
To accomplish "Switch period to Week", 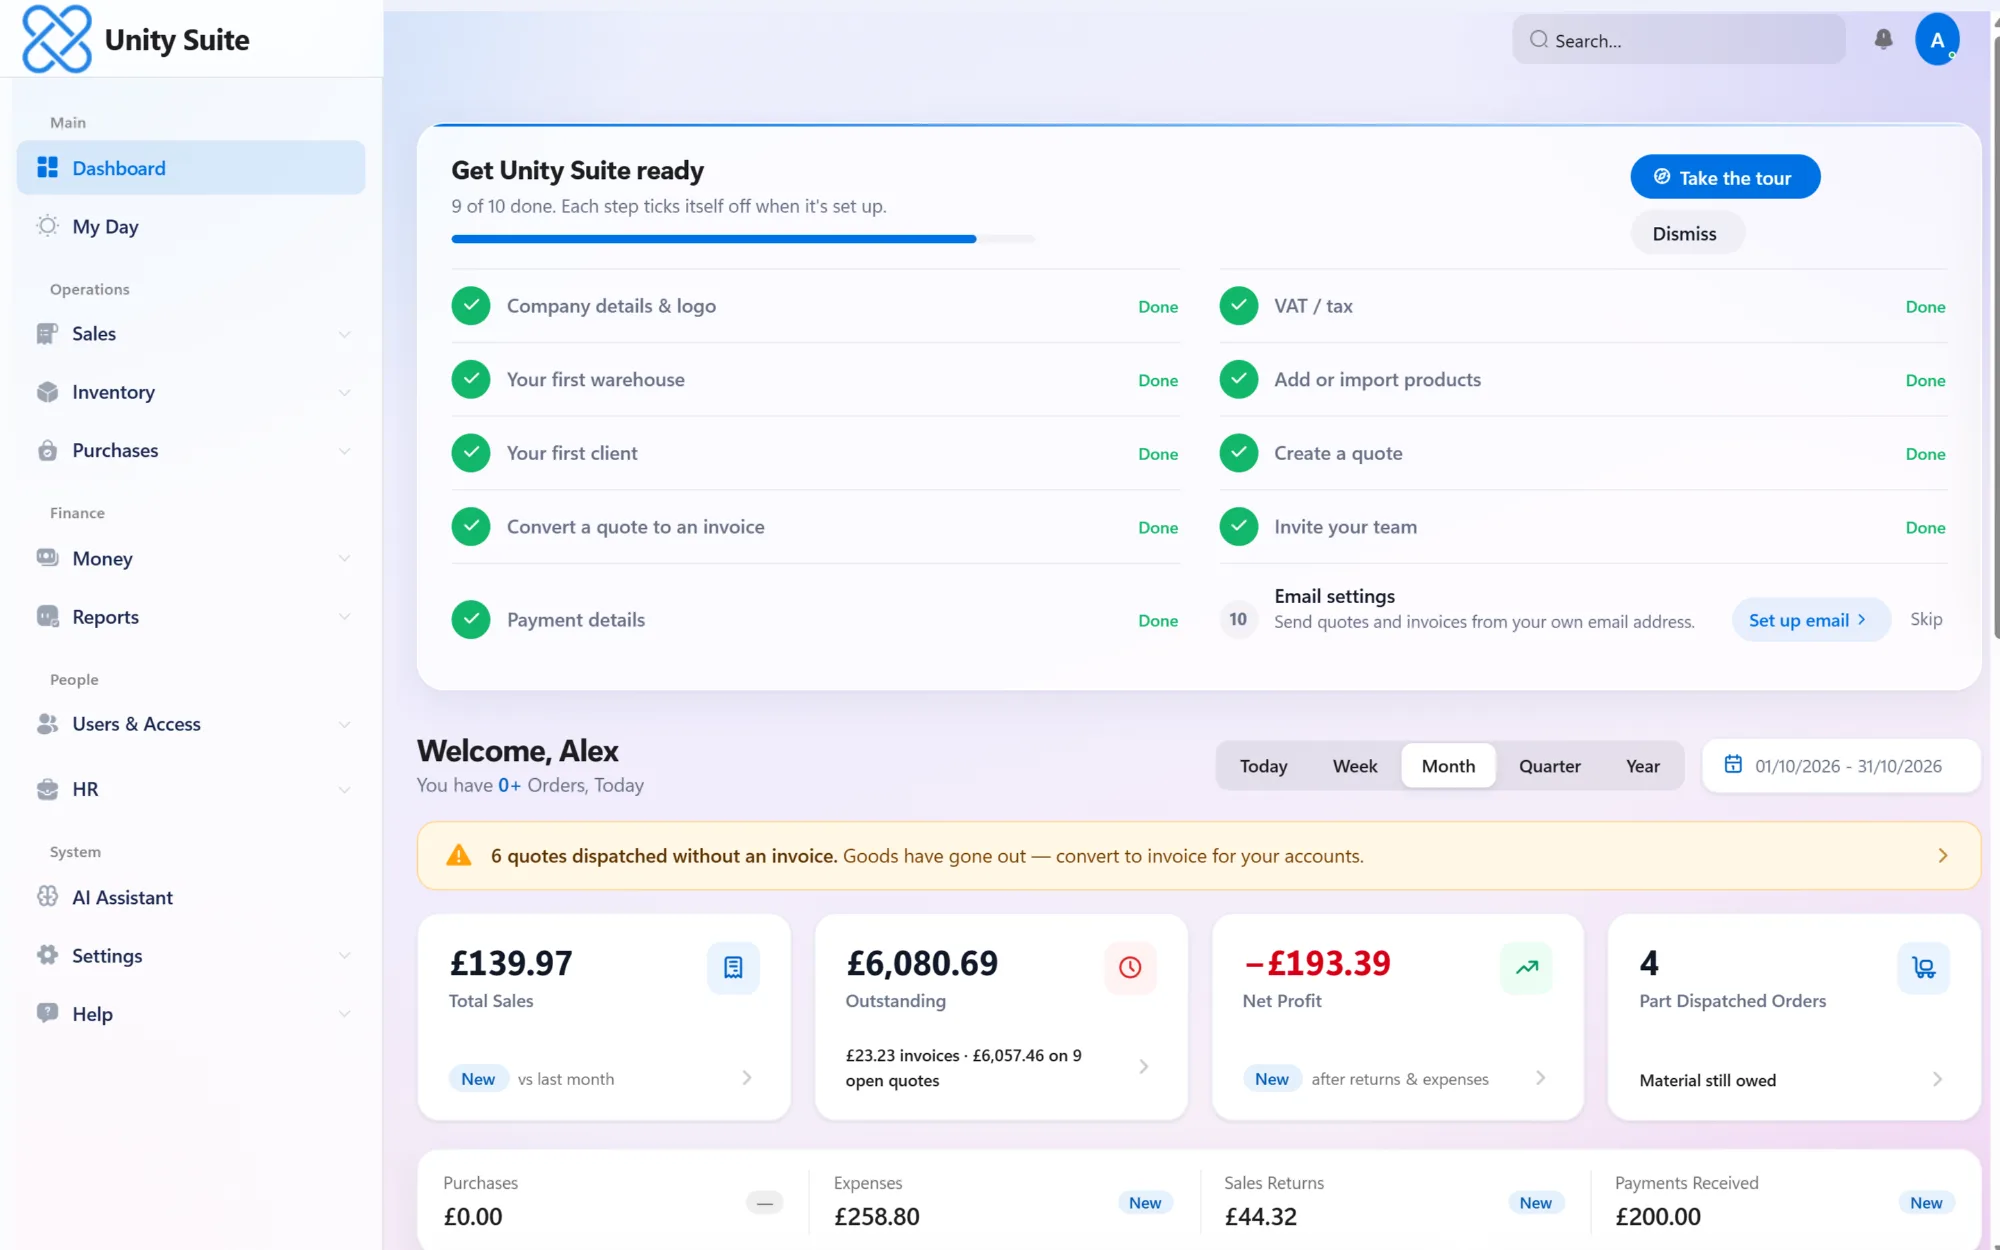I will pyautogui.click(x=1355, y=766).
